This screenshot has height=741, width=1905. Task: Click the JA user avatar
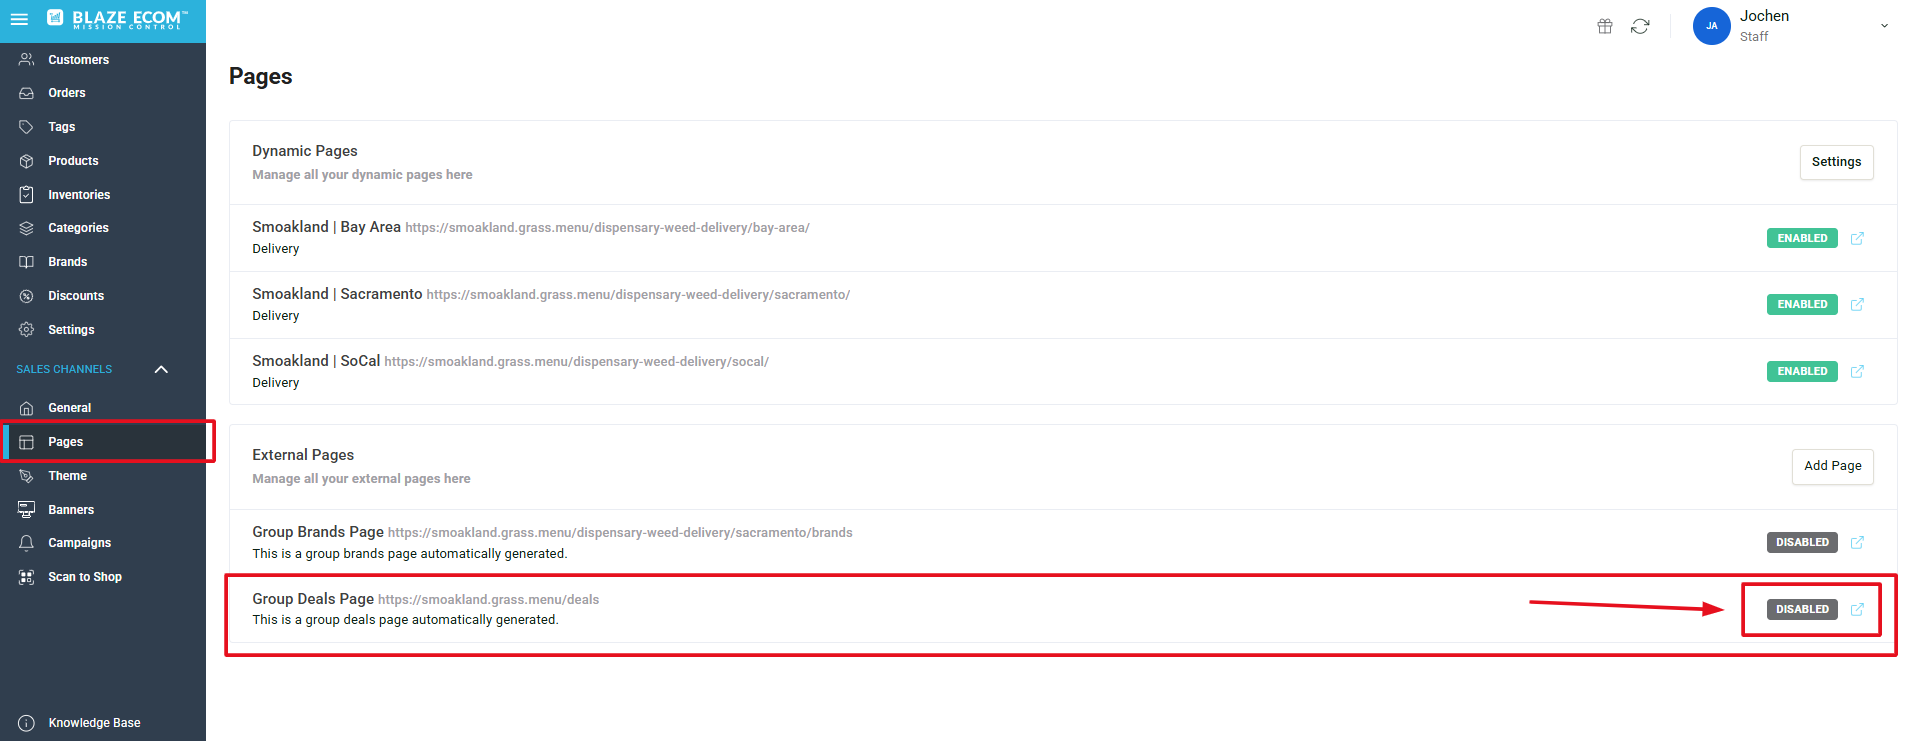pyautogui.click(x=1711, y=26)
